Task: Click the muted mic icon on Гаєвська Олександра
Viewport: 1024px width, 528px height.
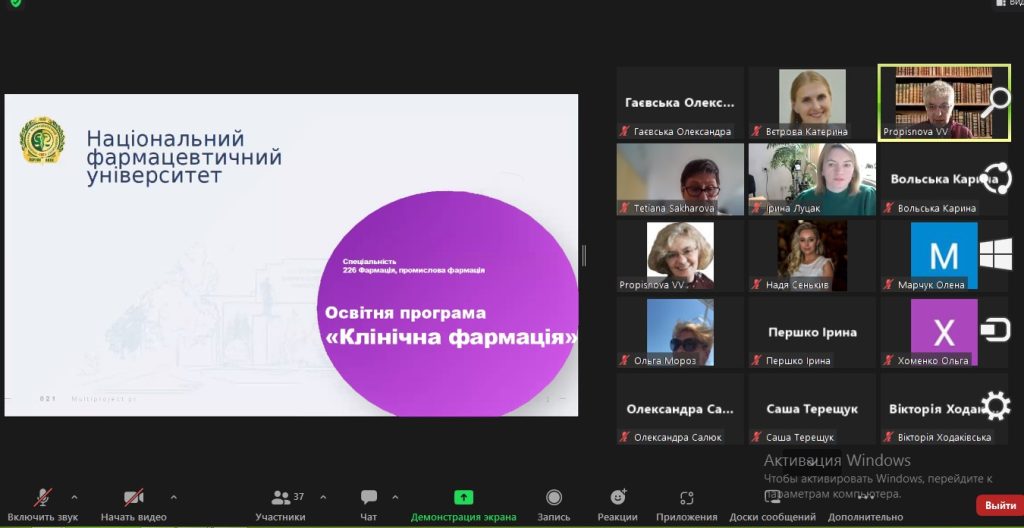Action: tap(625, 131)
